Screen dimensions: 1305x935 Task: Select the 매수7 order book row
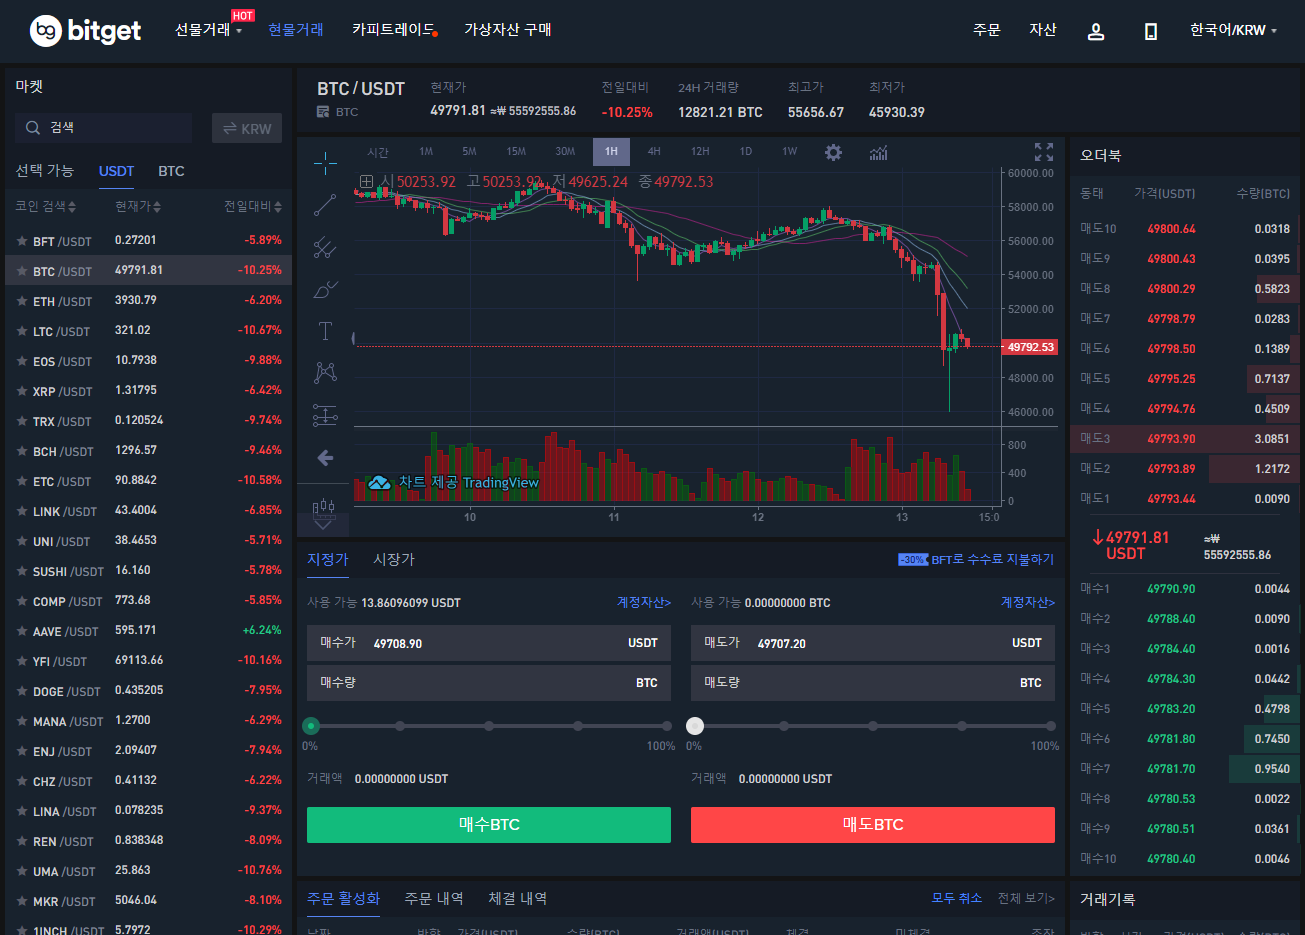[1185, 769]
